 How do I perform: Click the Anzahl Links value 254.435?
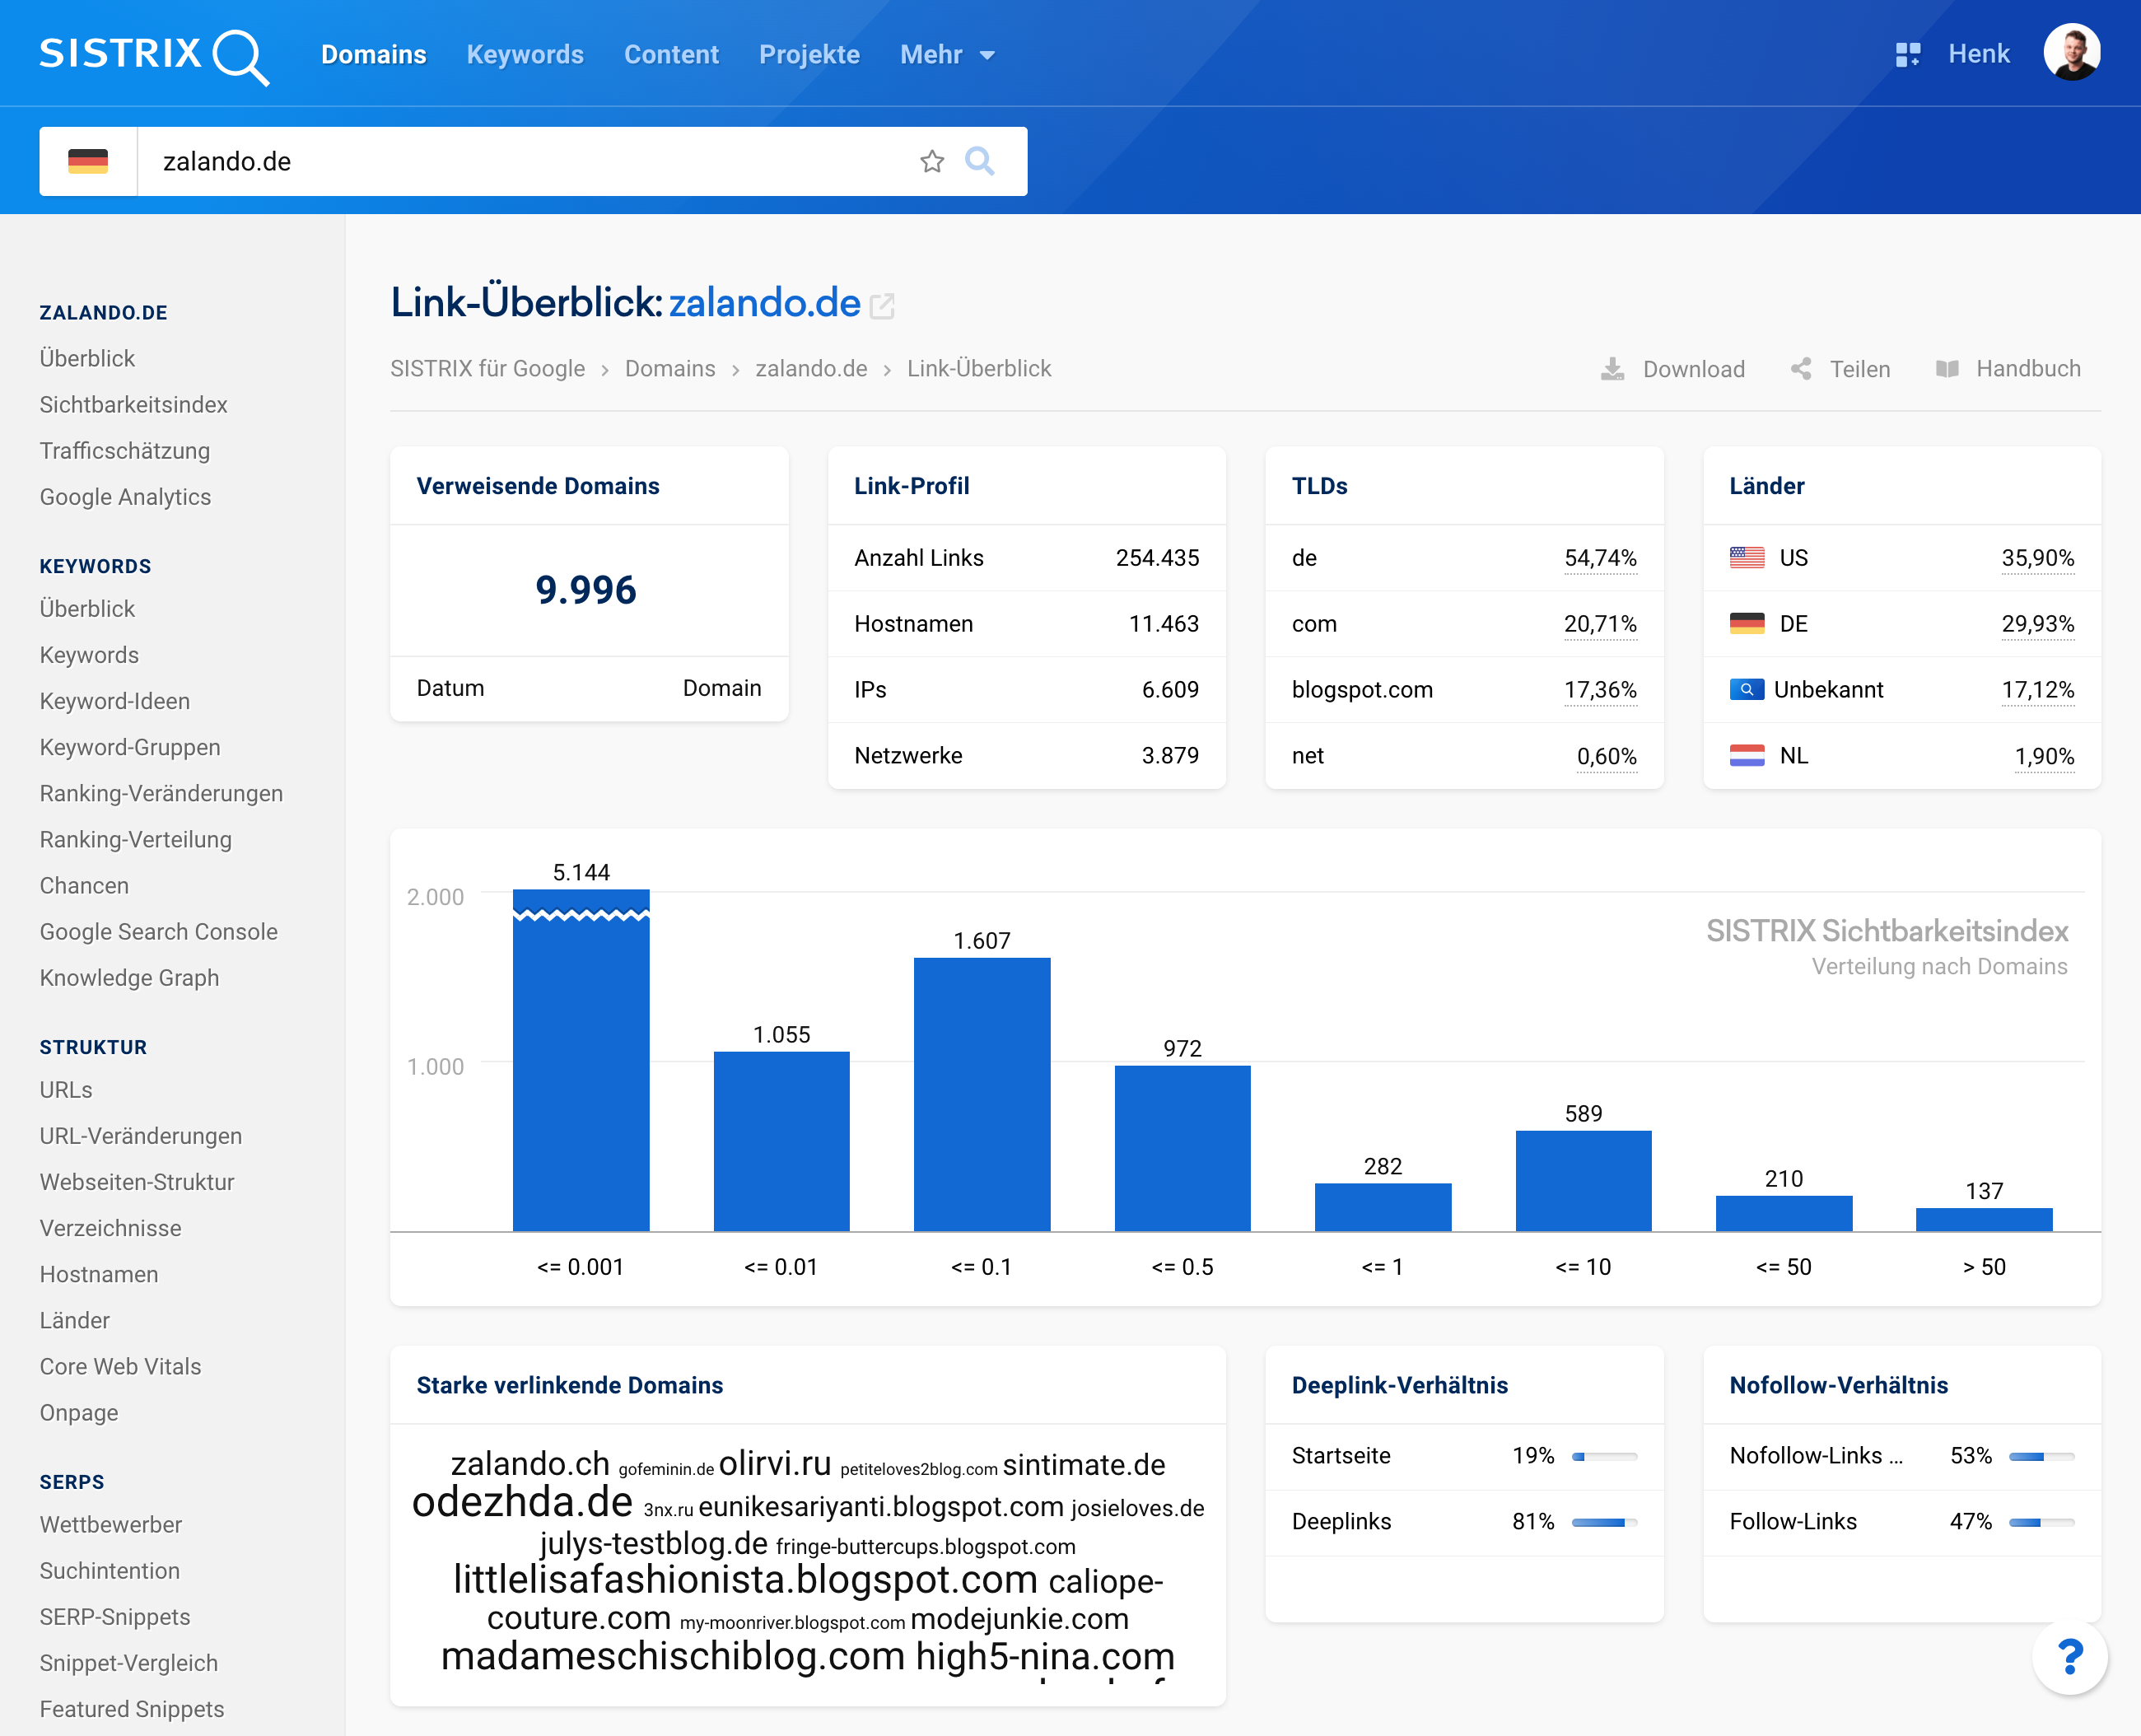(x=1157, y=558)
